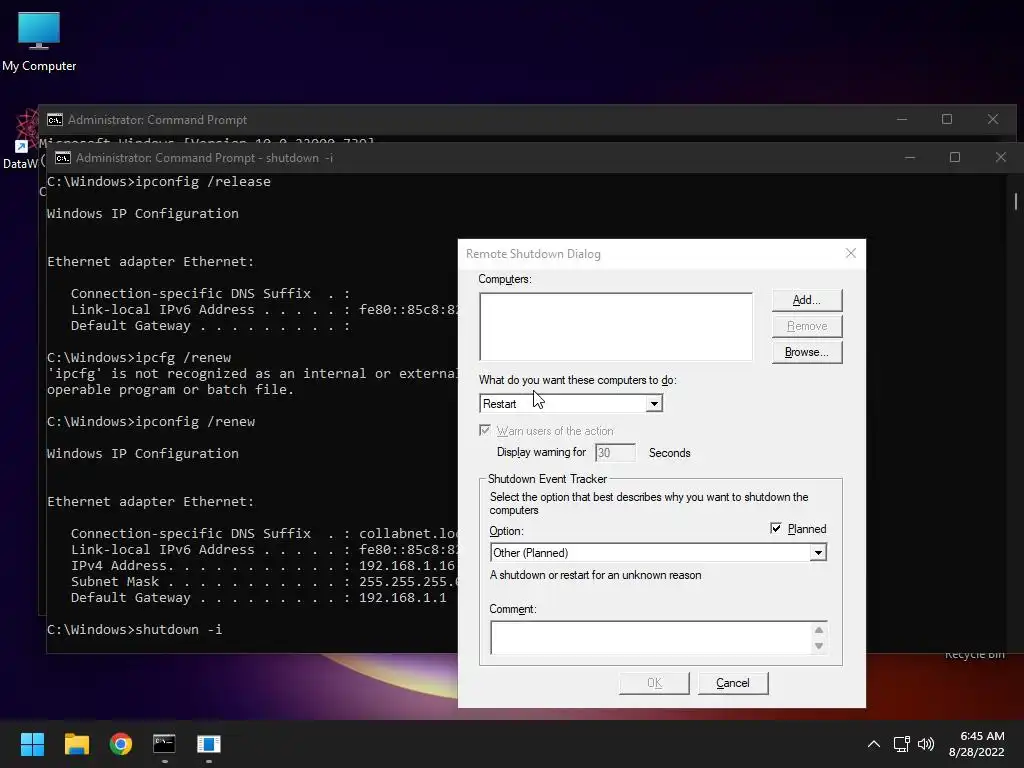Click the Browse... button

pos(807,352)
